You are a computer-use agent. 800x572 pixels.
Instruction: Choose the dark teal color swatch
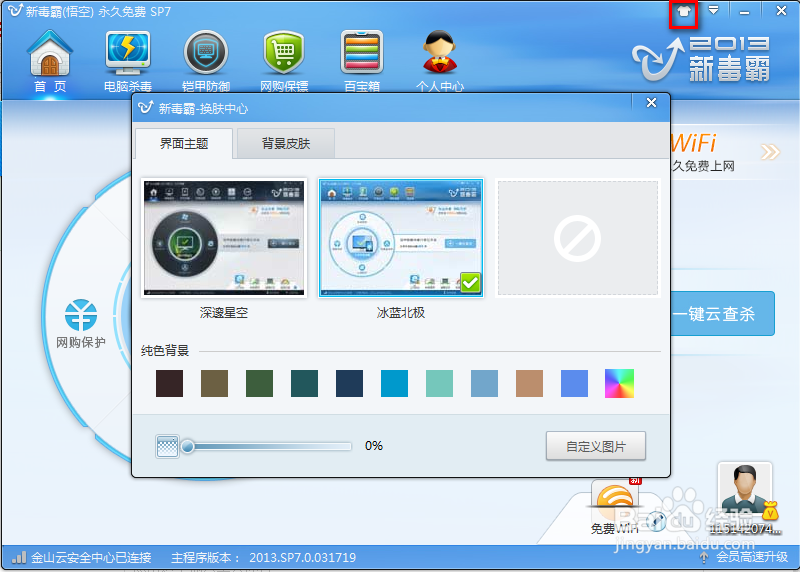click(x=304, y=383)
